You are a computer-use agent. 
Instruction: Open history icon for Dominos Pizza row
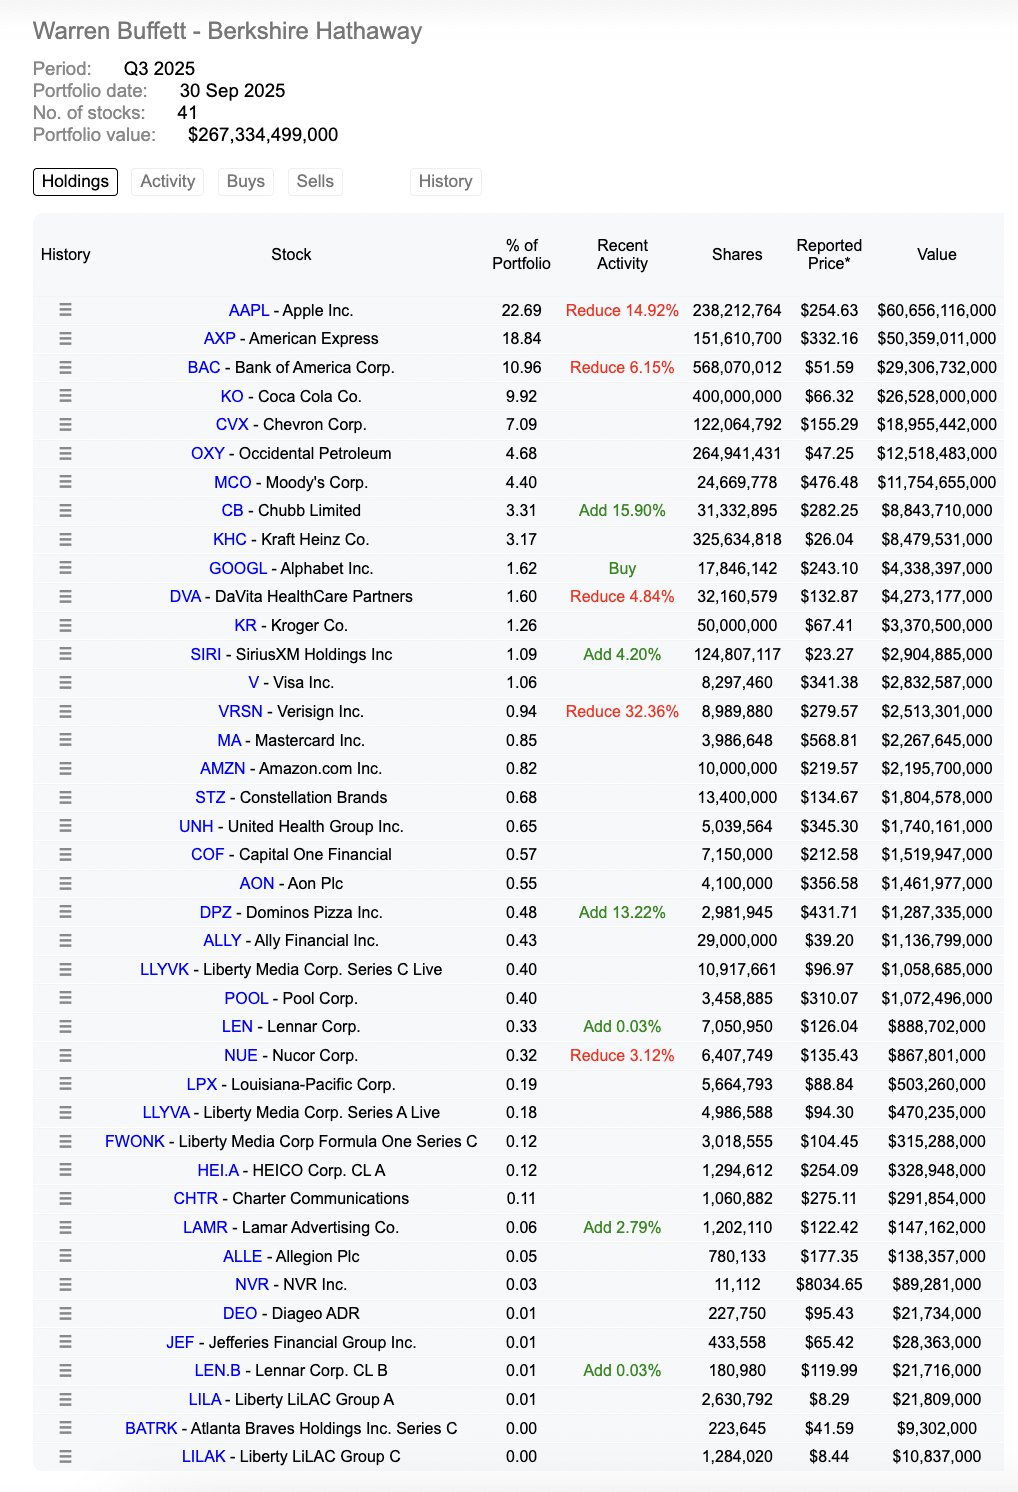(65, 912)
